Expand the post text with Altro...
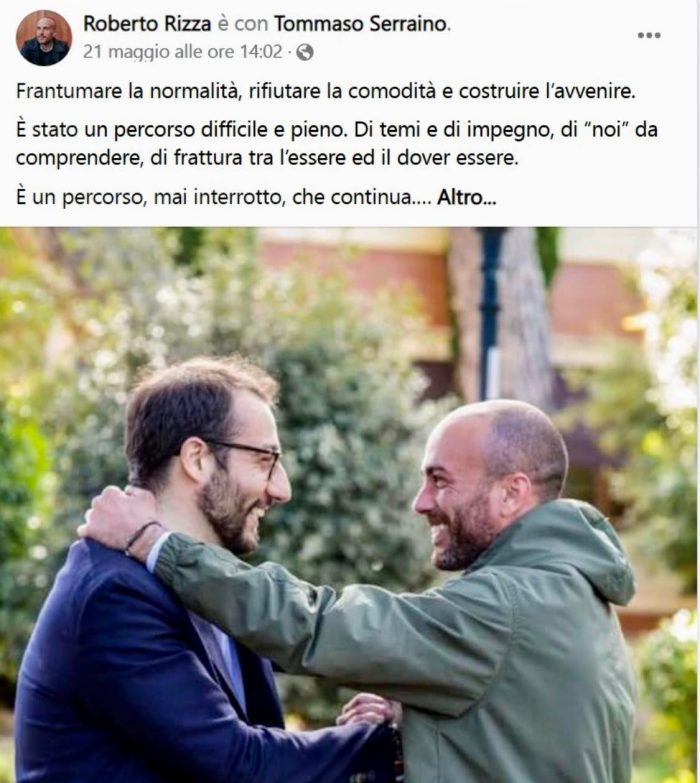700x783 pixels. (x=467, y=197)
